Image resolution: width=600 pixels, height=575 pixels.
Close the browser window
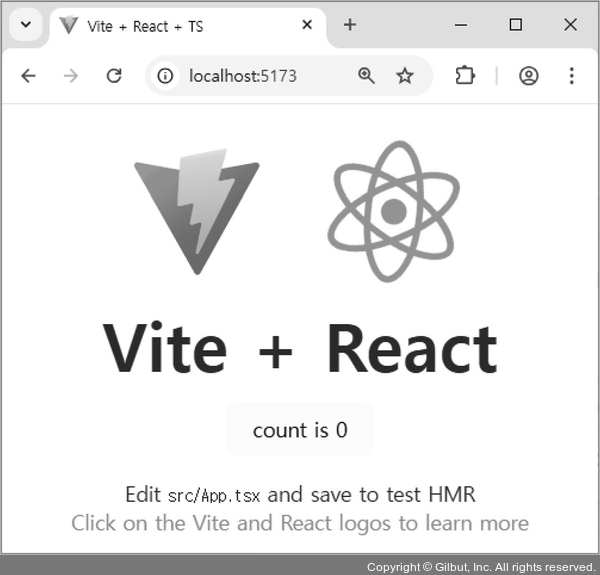coord(570,25)
